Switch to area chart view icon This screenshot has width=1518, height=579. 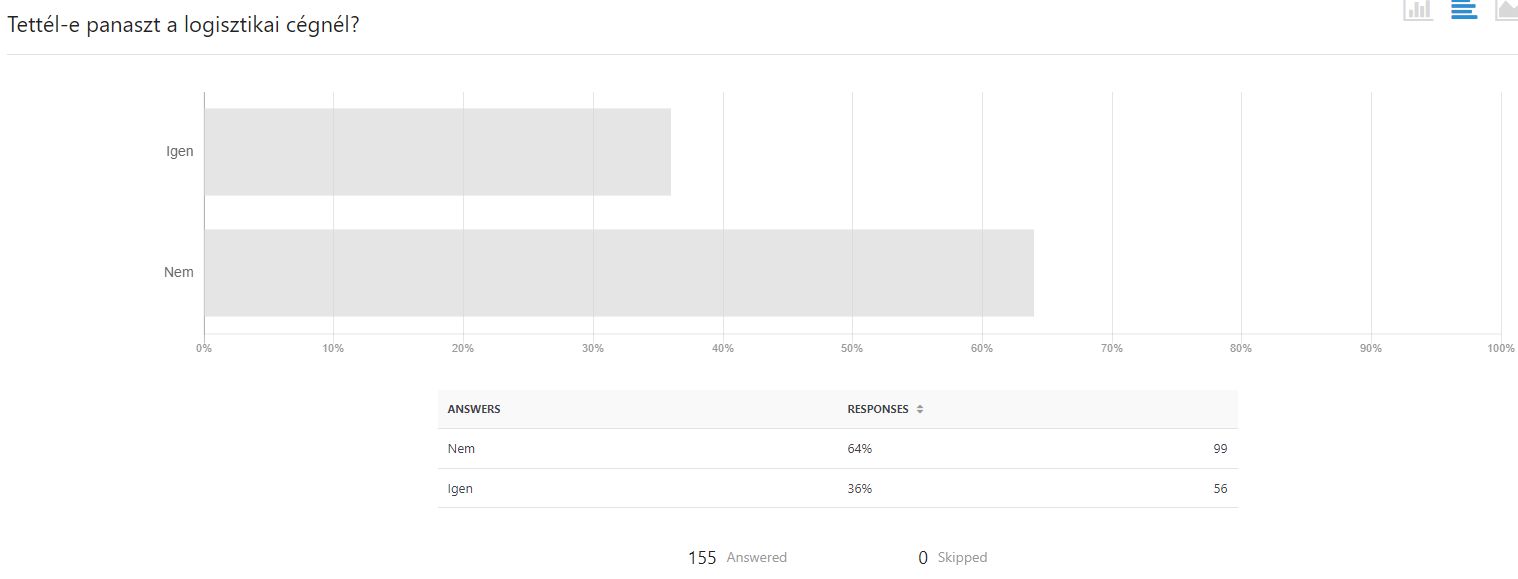click(x=1506, y=10)
